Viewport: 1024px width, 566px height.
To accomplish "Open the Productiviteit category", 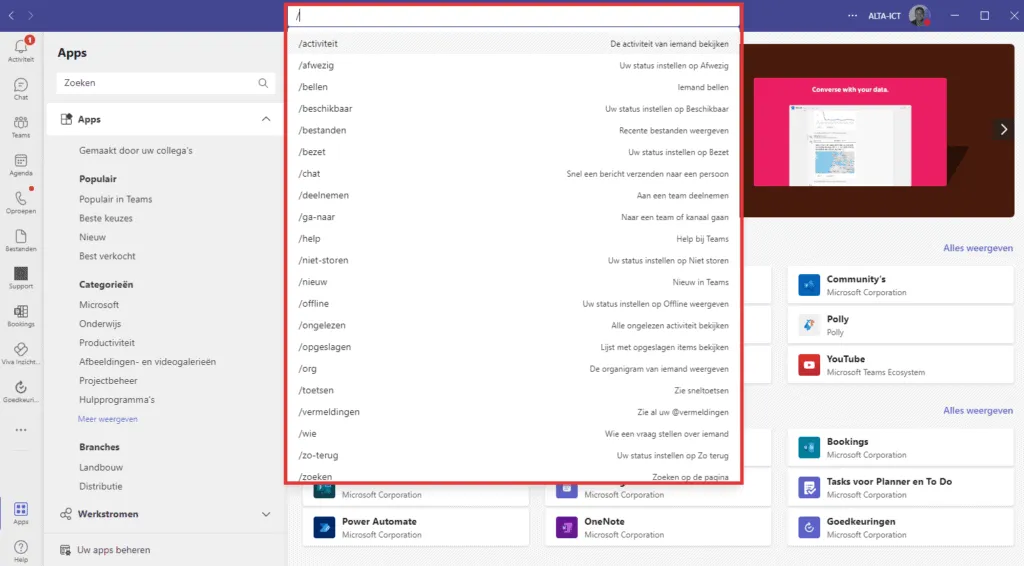I will coord(107,343).
